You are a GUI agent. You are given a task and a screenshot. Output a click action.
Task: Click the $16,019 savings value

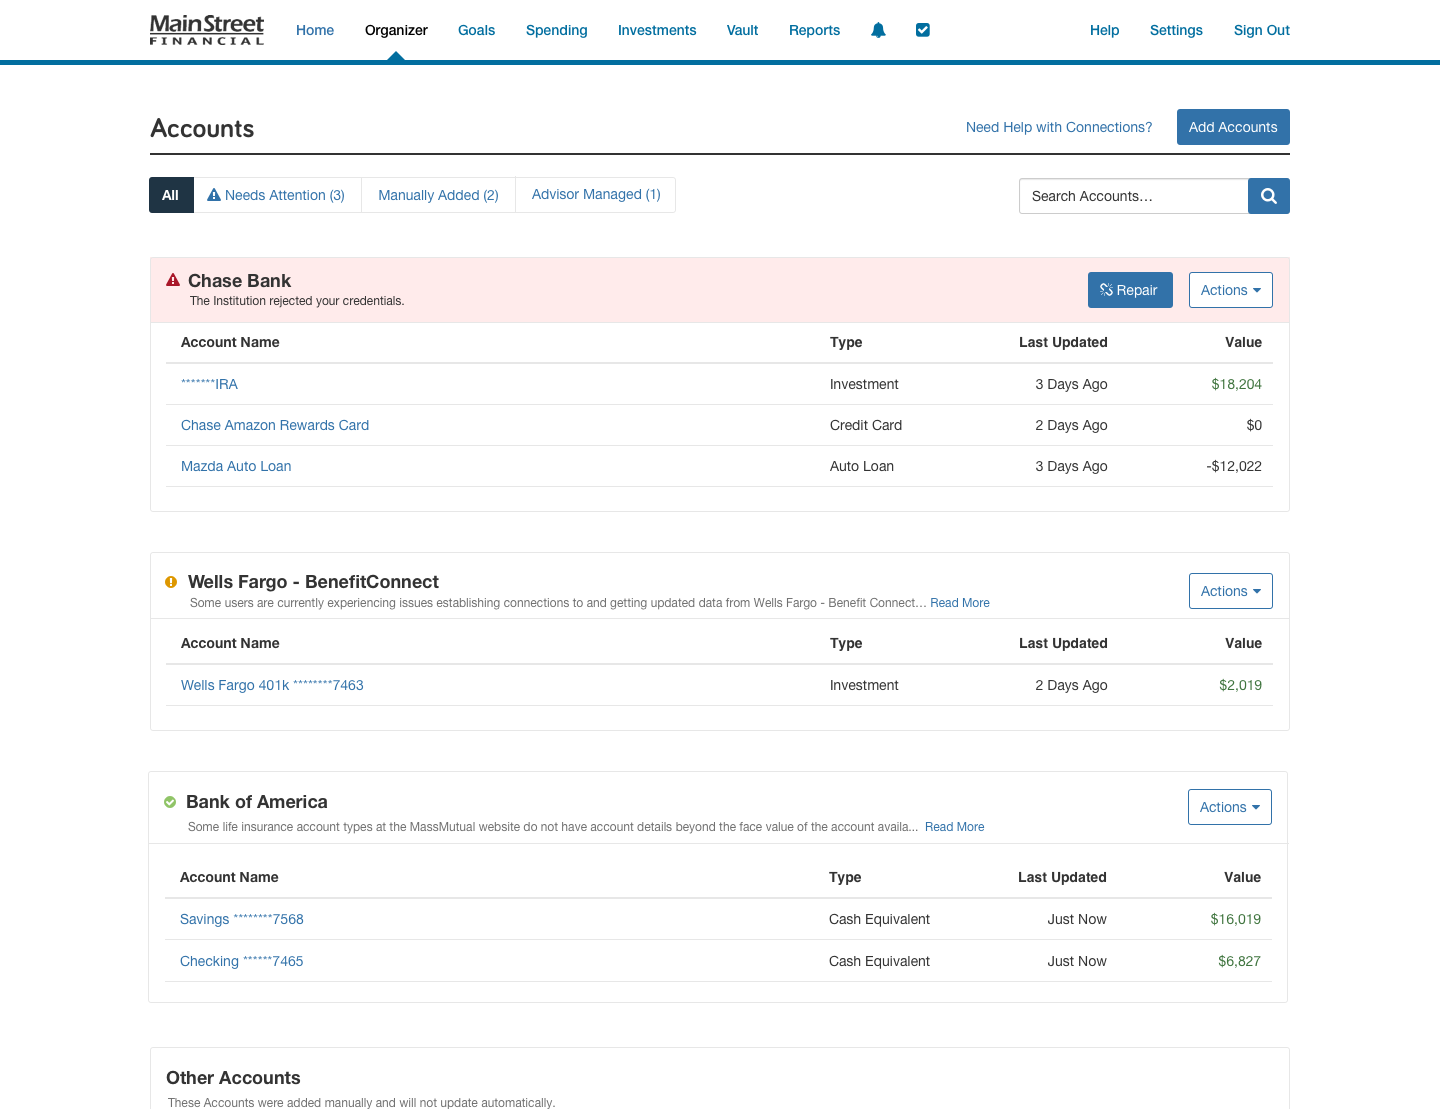[1235, 919]
